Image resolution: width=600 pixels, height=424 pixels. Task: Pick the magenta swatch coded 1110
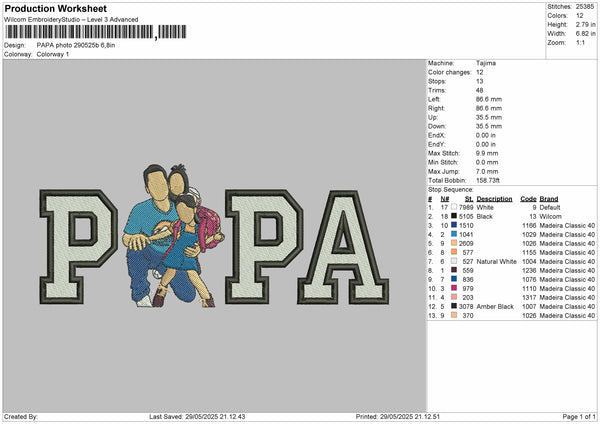pyautogui.click(x=452, y=288)
